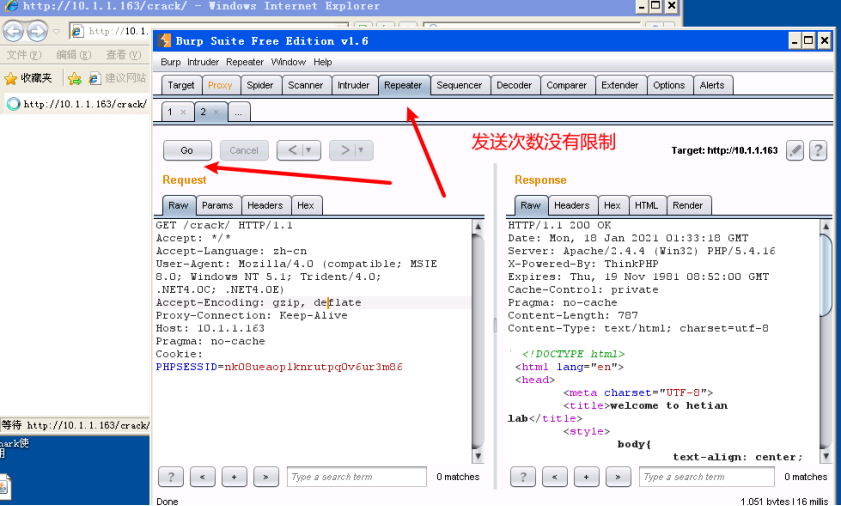
Task: Open the Intruder menu in menu bar
Action: (203, 62)
